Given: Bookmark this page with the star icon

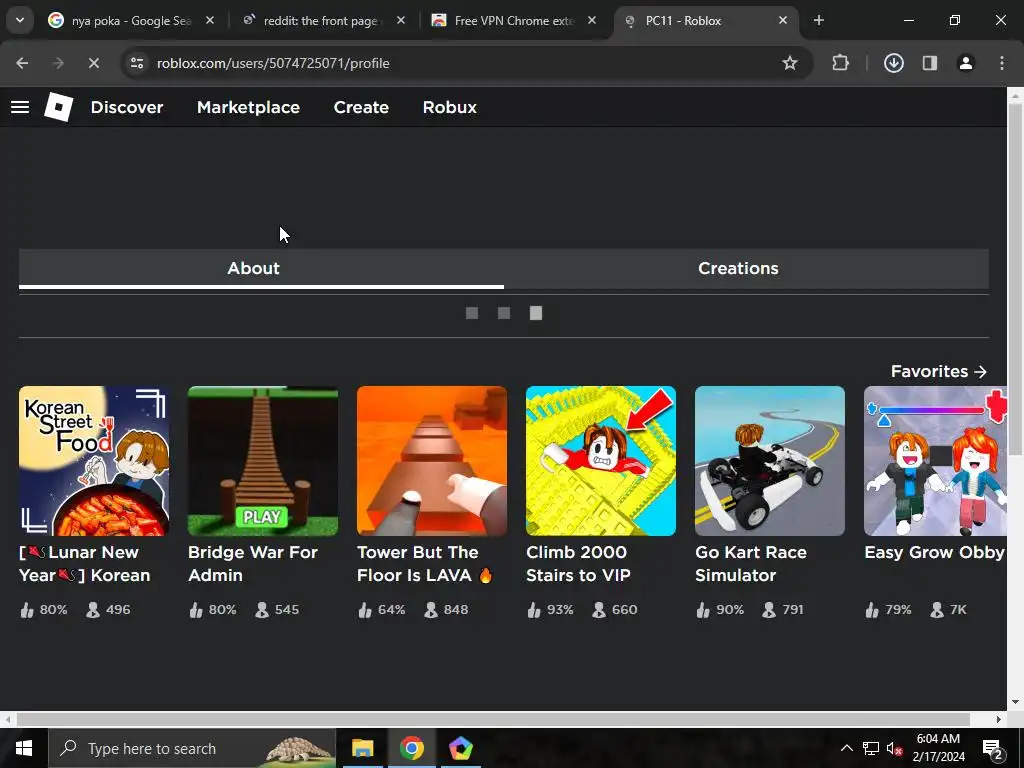Looking at the screenshot, I should pyautogui.click(x=790, y=63).
